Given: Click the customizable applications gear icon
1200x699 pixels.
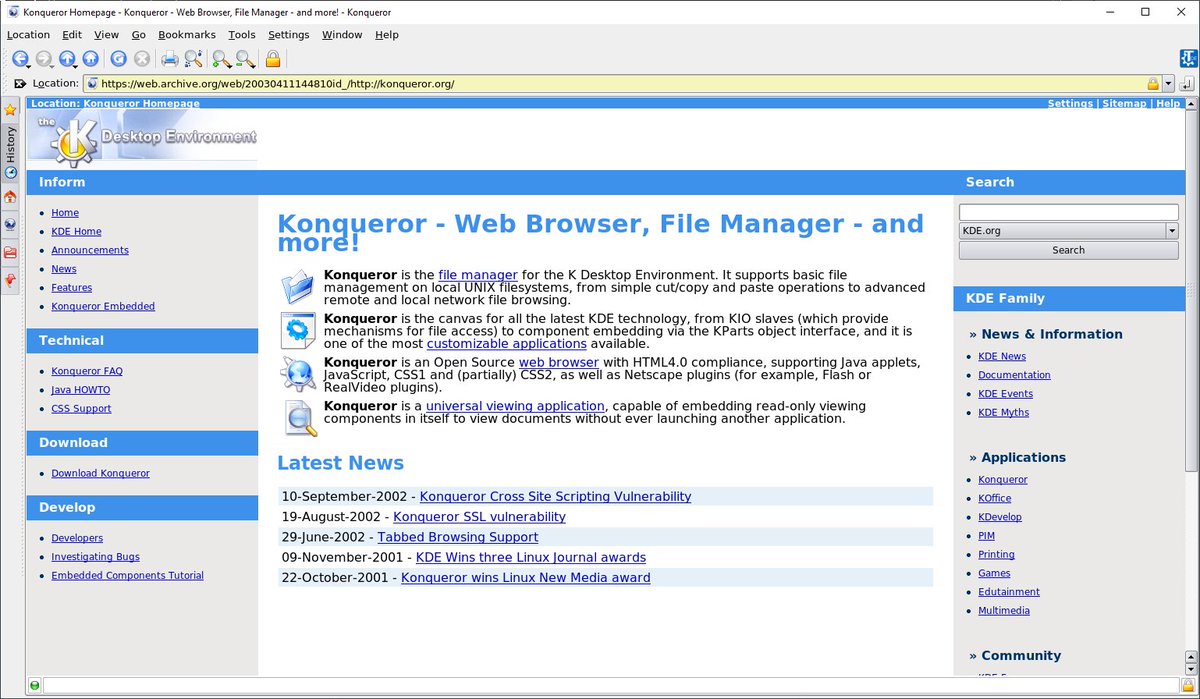Looking at the screenshot, I should pos(299,330).
